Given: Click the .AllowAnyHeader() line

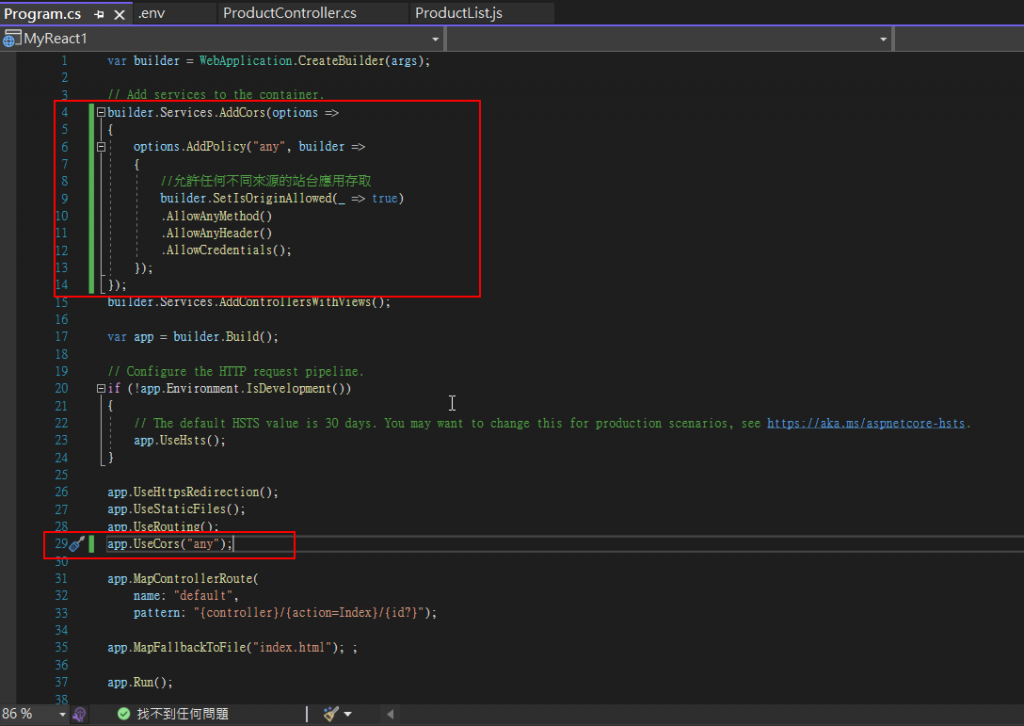Looking at the screenshot, I should click(216, 233).
